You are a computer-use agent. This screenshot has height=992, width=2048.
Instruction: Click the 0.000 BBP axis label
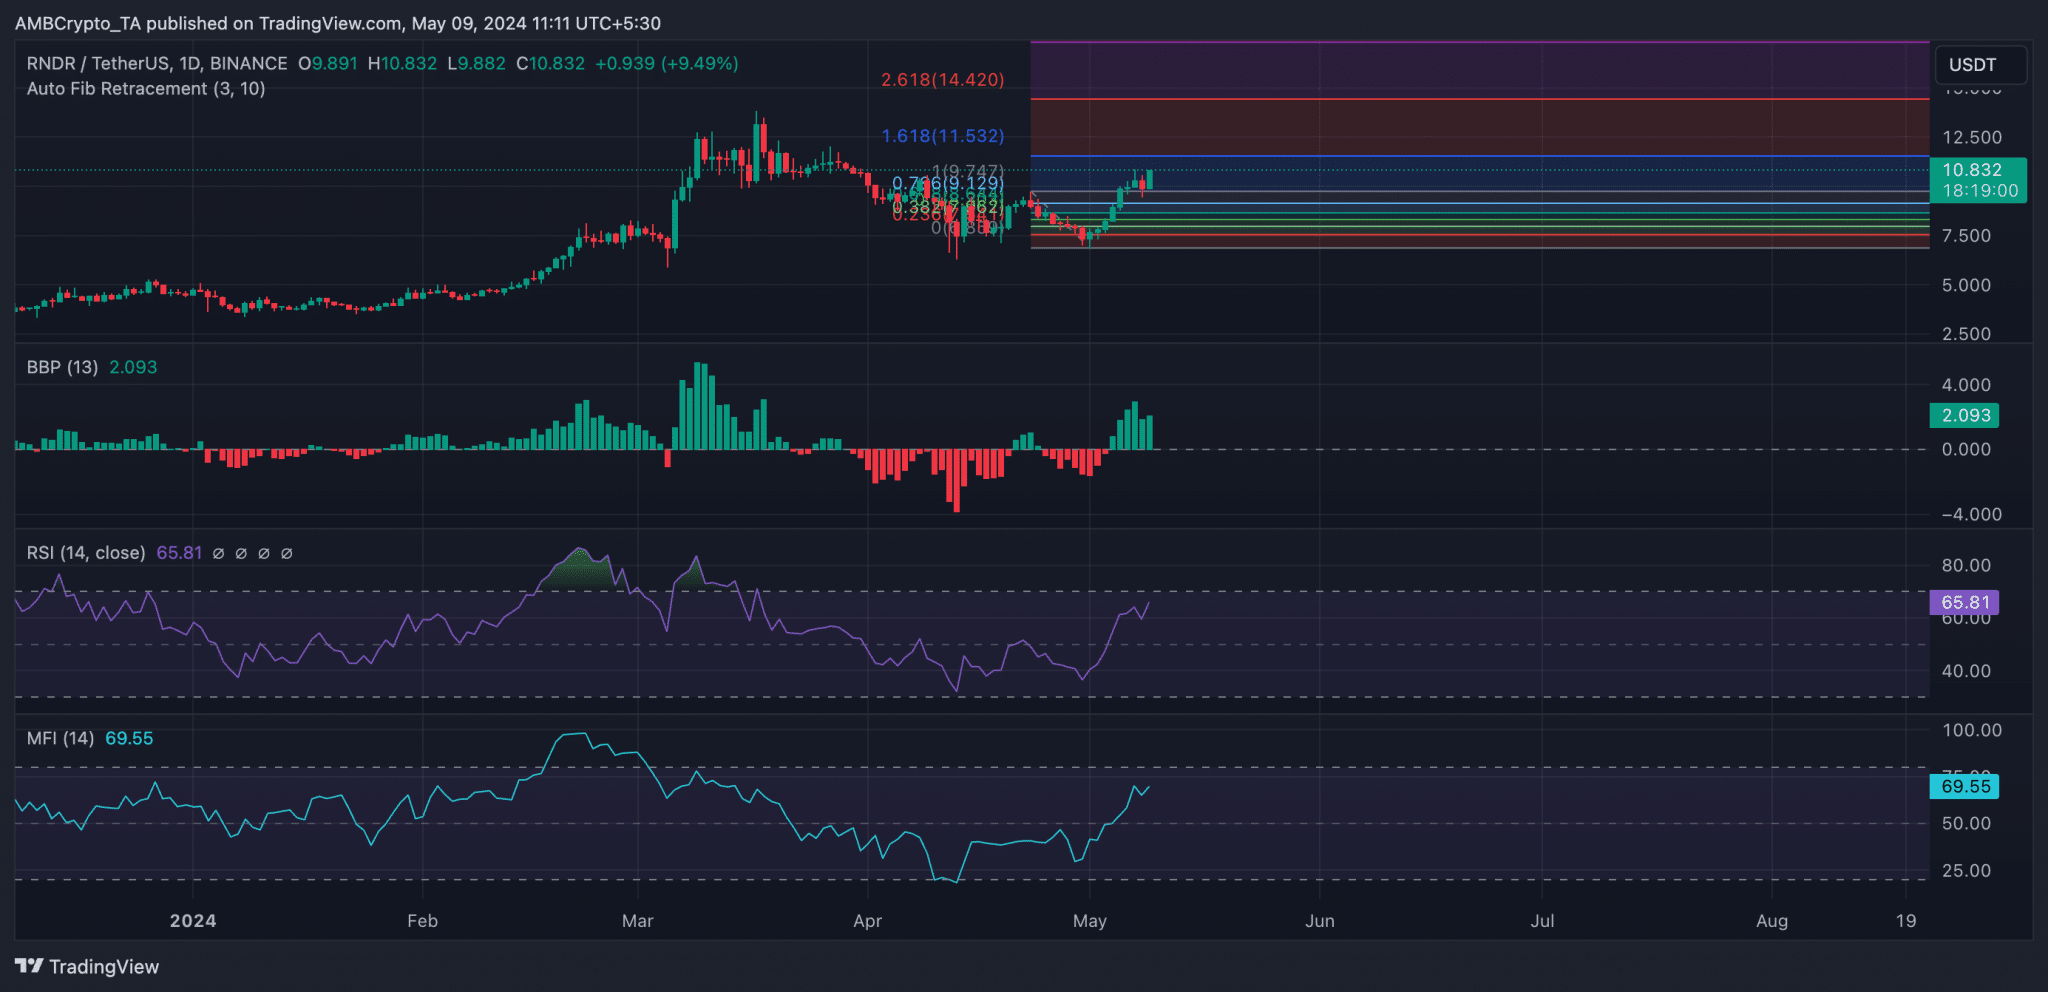pyautogui.click(x=1966, y=449)
